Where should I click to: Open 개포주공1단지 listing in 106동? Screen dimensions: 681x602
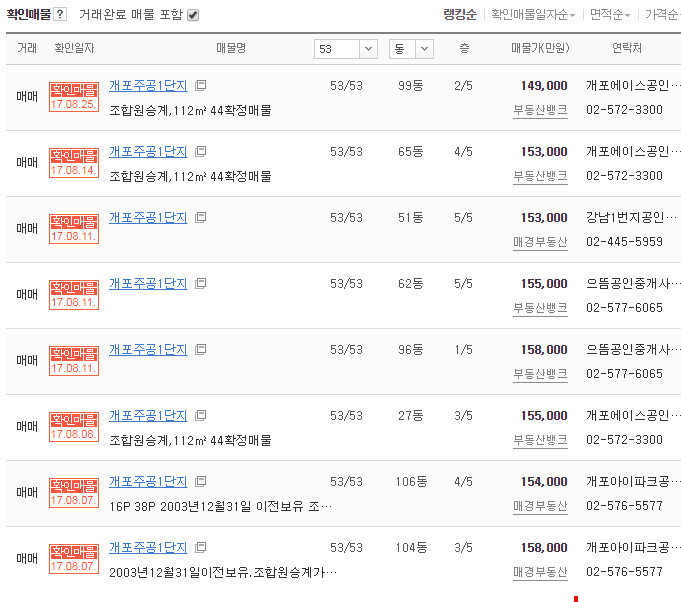click(x=148, y=482)
